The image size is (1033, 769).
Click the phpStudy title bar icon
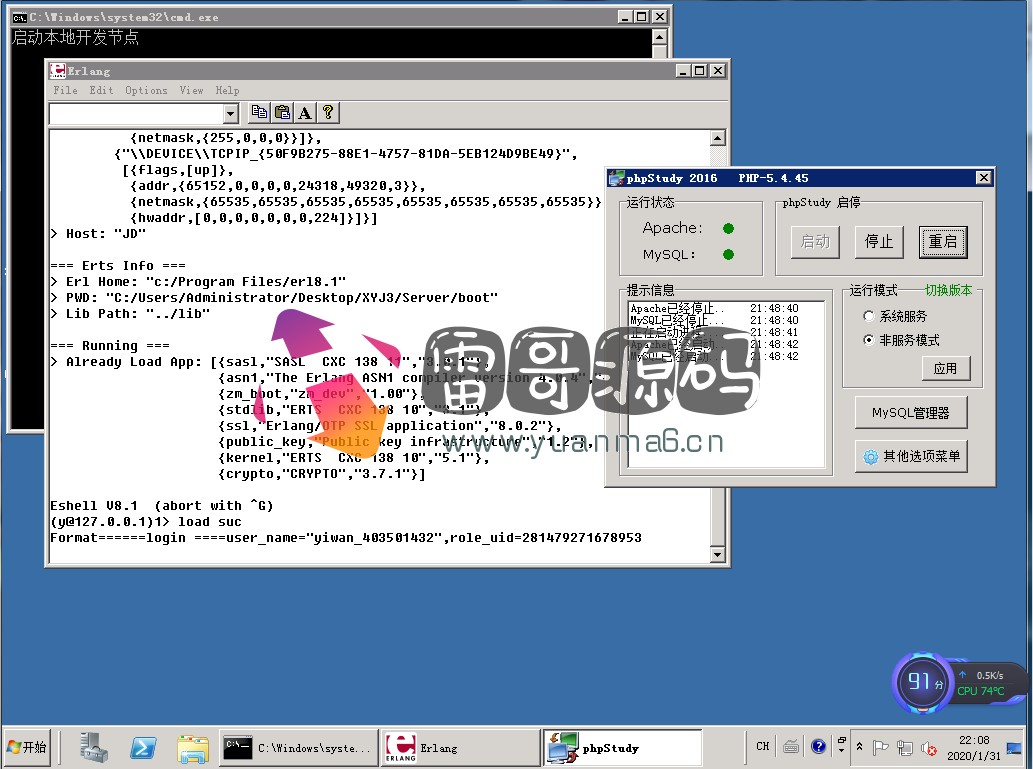(x=616, y=178)
